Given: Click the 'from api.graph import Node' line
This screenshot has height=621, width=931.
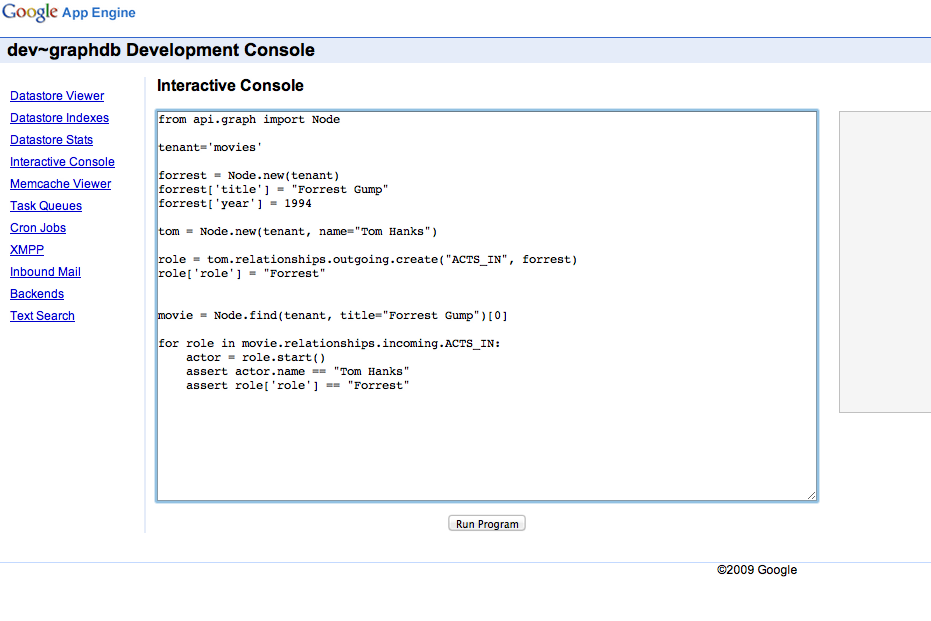Looking at the screenshot, I should tap(249, 119).
